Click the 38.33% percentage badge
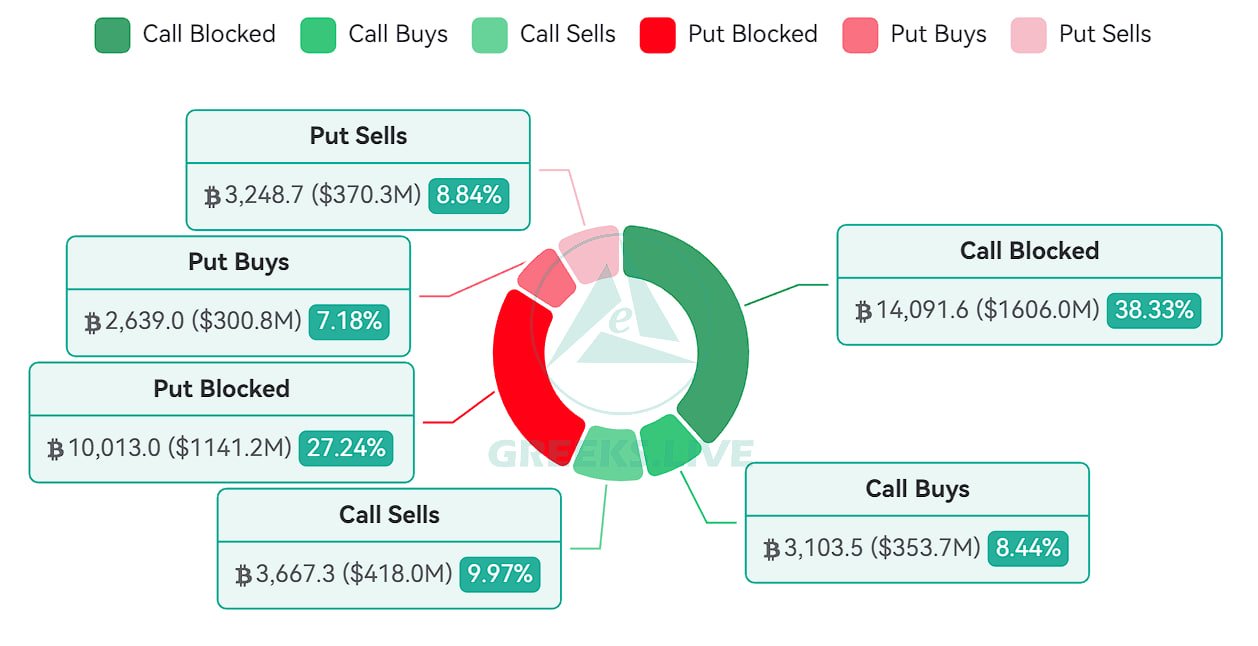The image size is (1258, 646). 1154,310
